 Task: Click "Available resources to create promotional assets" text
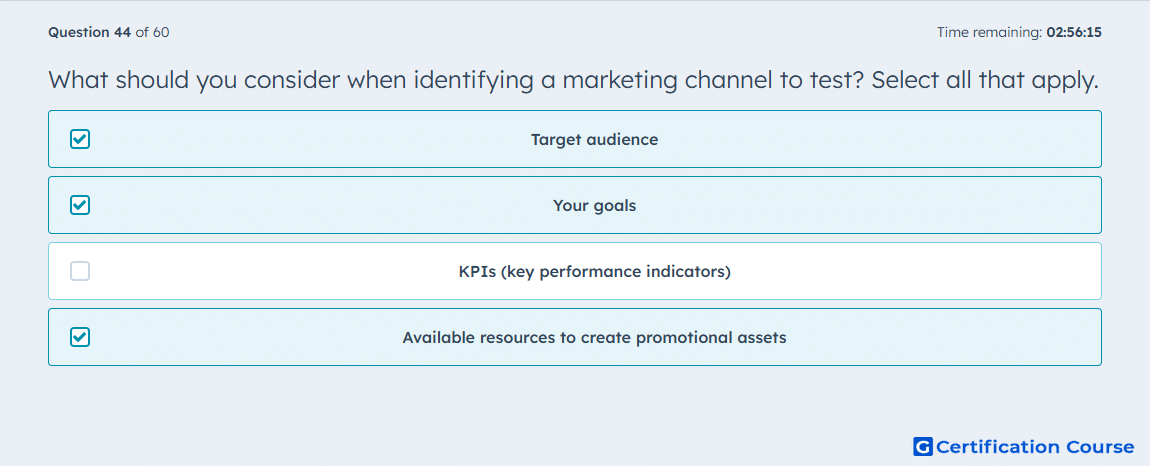594,338
